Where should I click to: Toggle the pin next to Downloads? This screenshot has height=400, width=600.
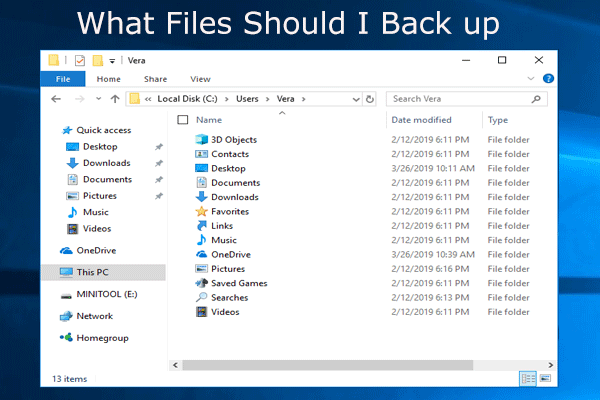[159, 163]
